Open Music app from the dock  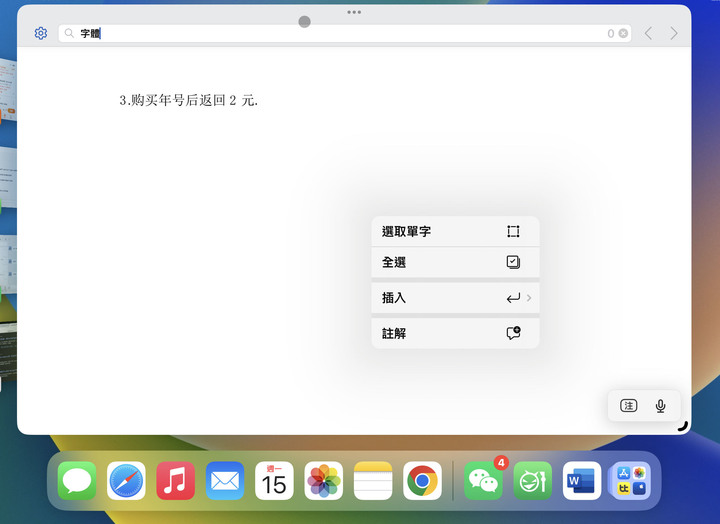175,481
